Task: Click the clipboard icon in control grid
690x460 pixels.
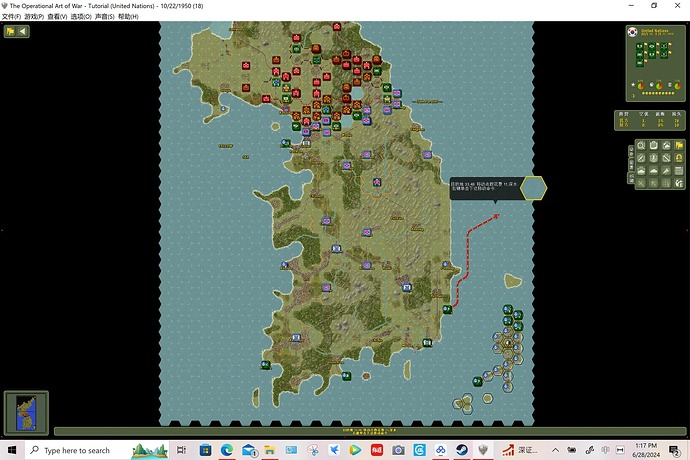Action: tap(654, 145)
